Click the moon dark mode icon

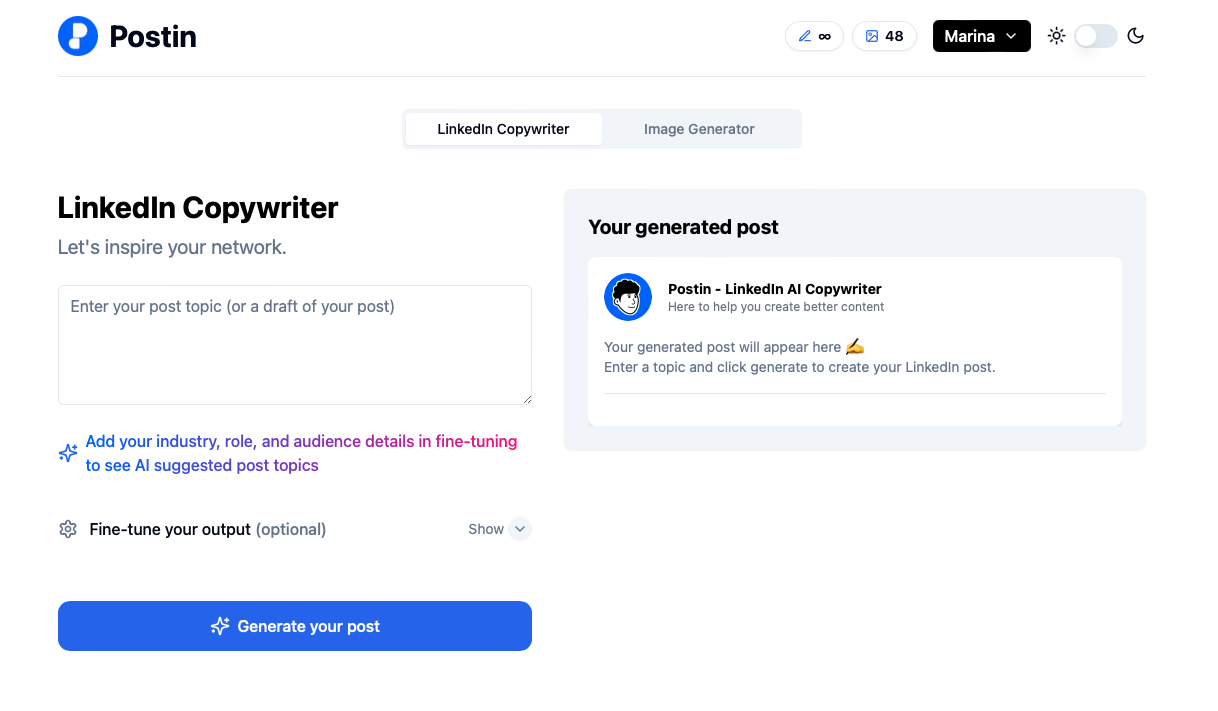click(1135, 36)
